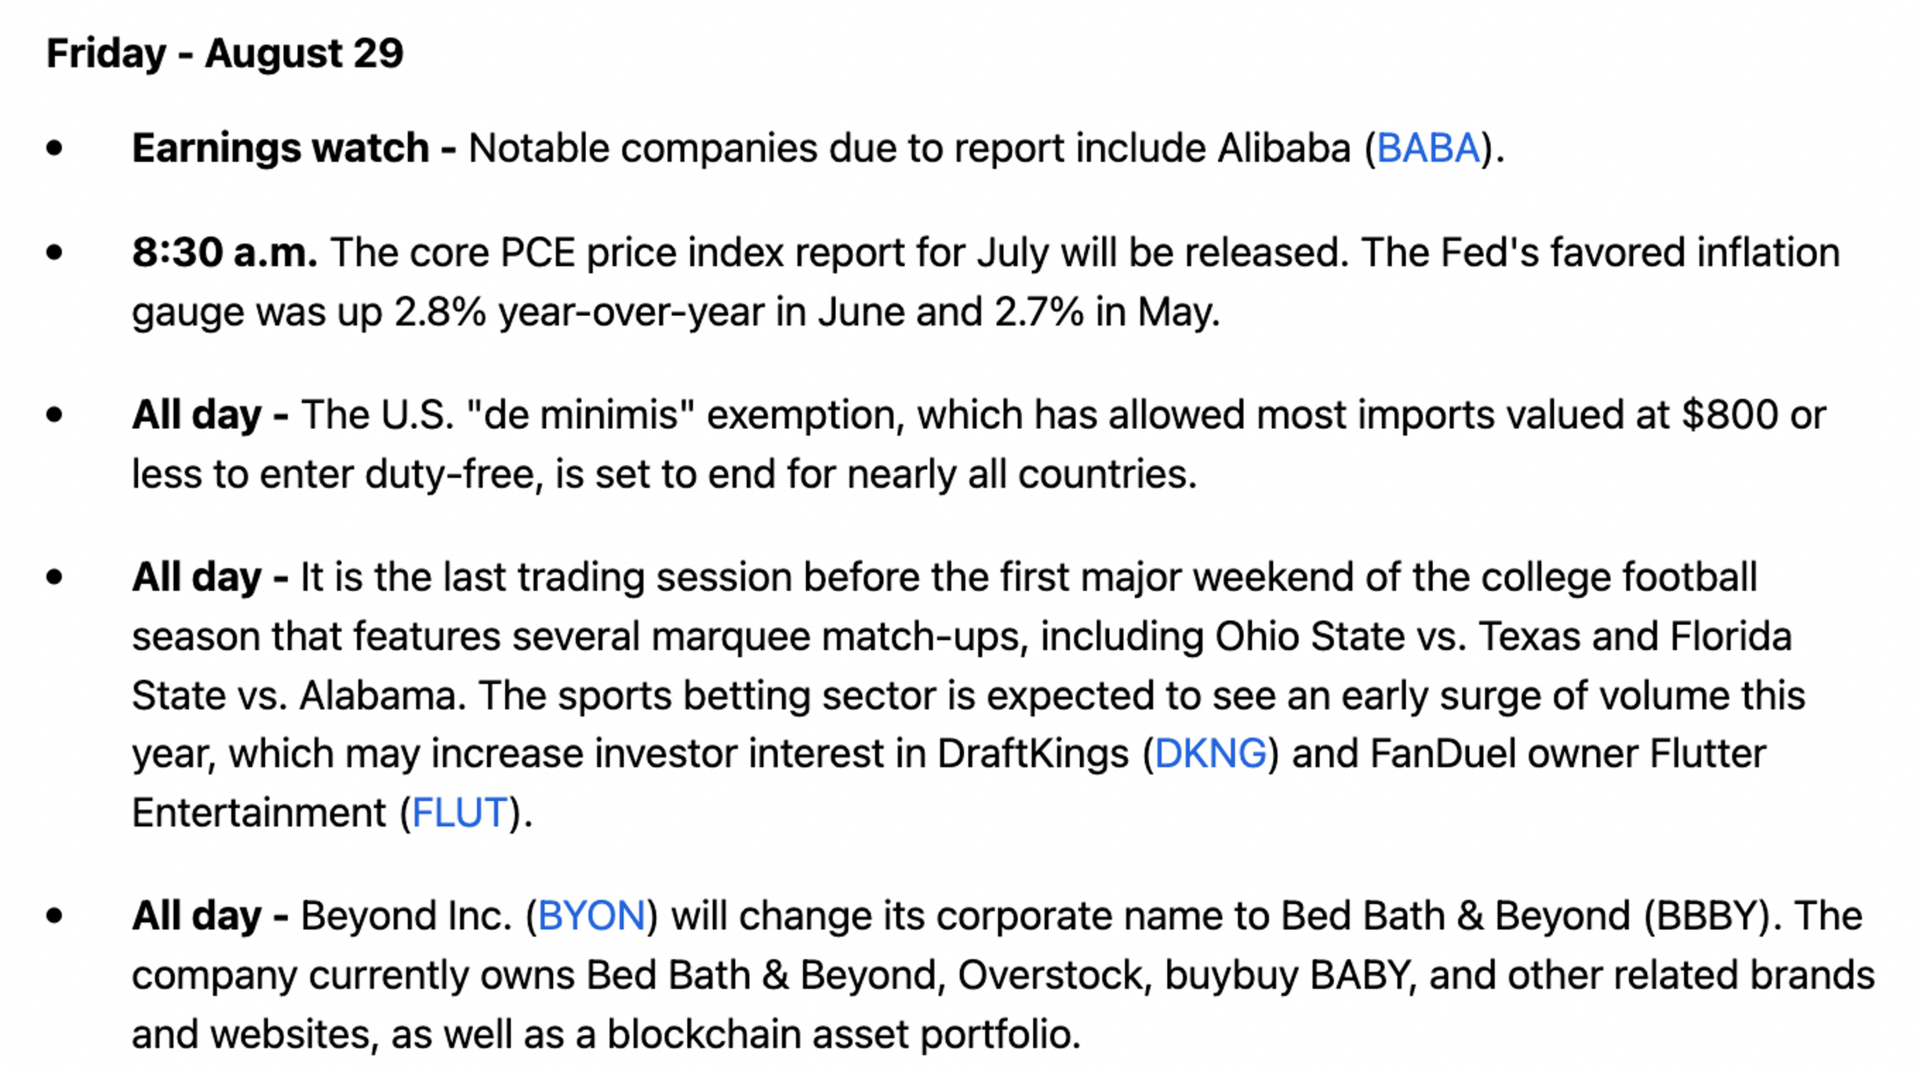Image resolution: width=1920 pixels, height=1071 pixels.
Task: Click the bold 'Earnings watch' label
Action: [280, 148]
